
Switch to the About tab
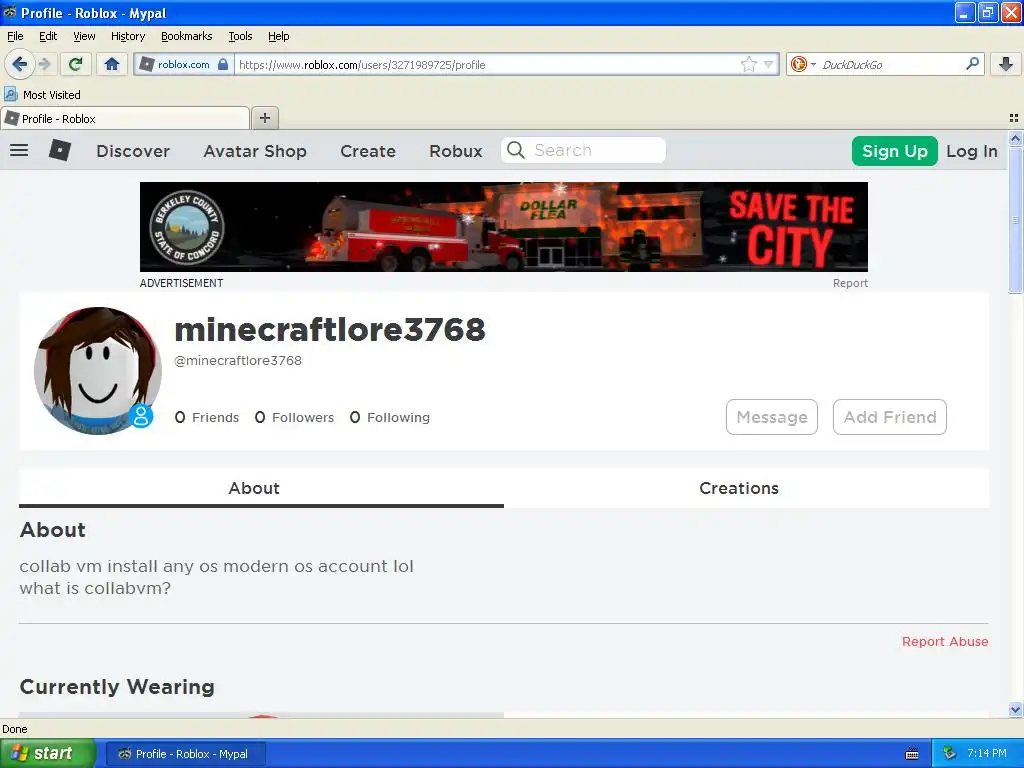pos(261,488)
